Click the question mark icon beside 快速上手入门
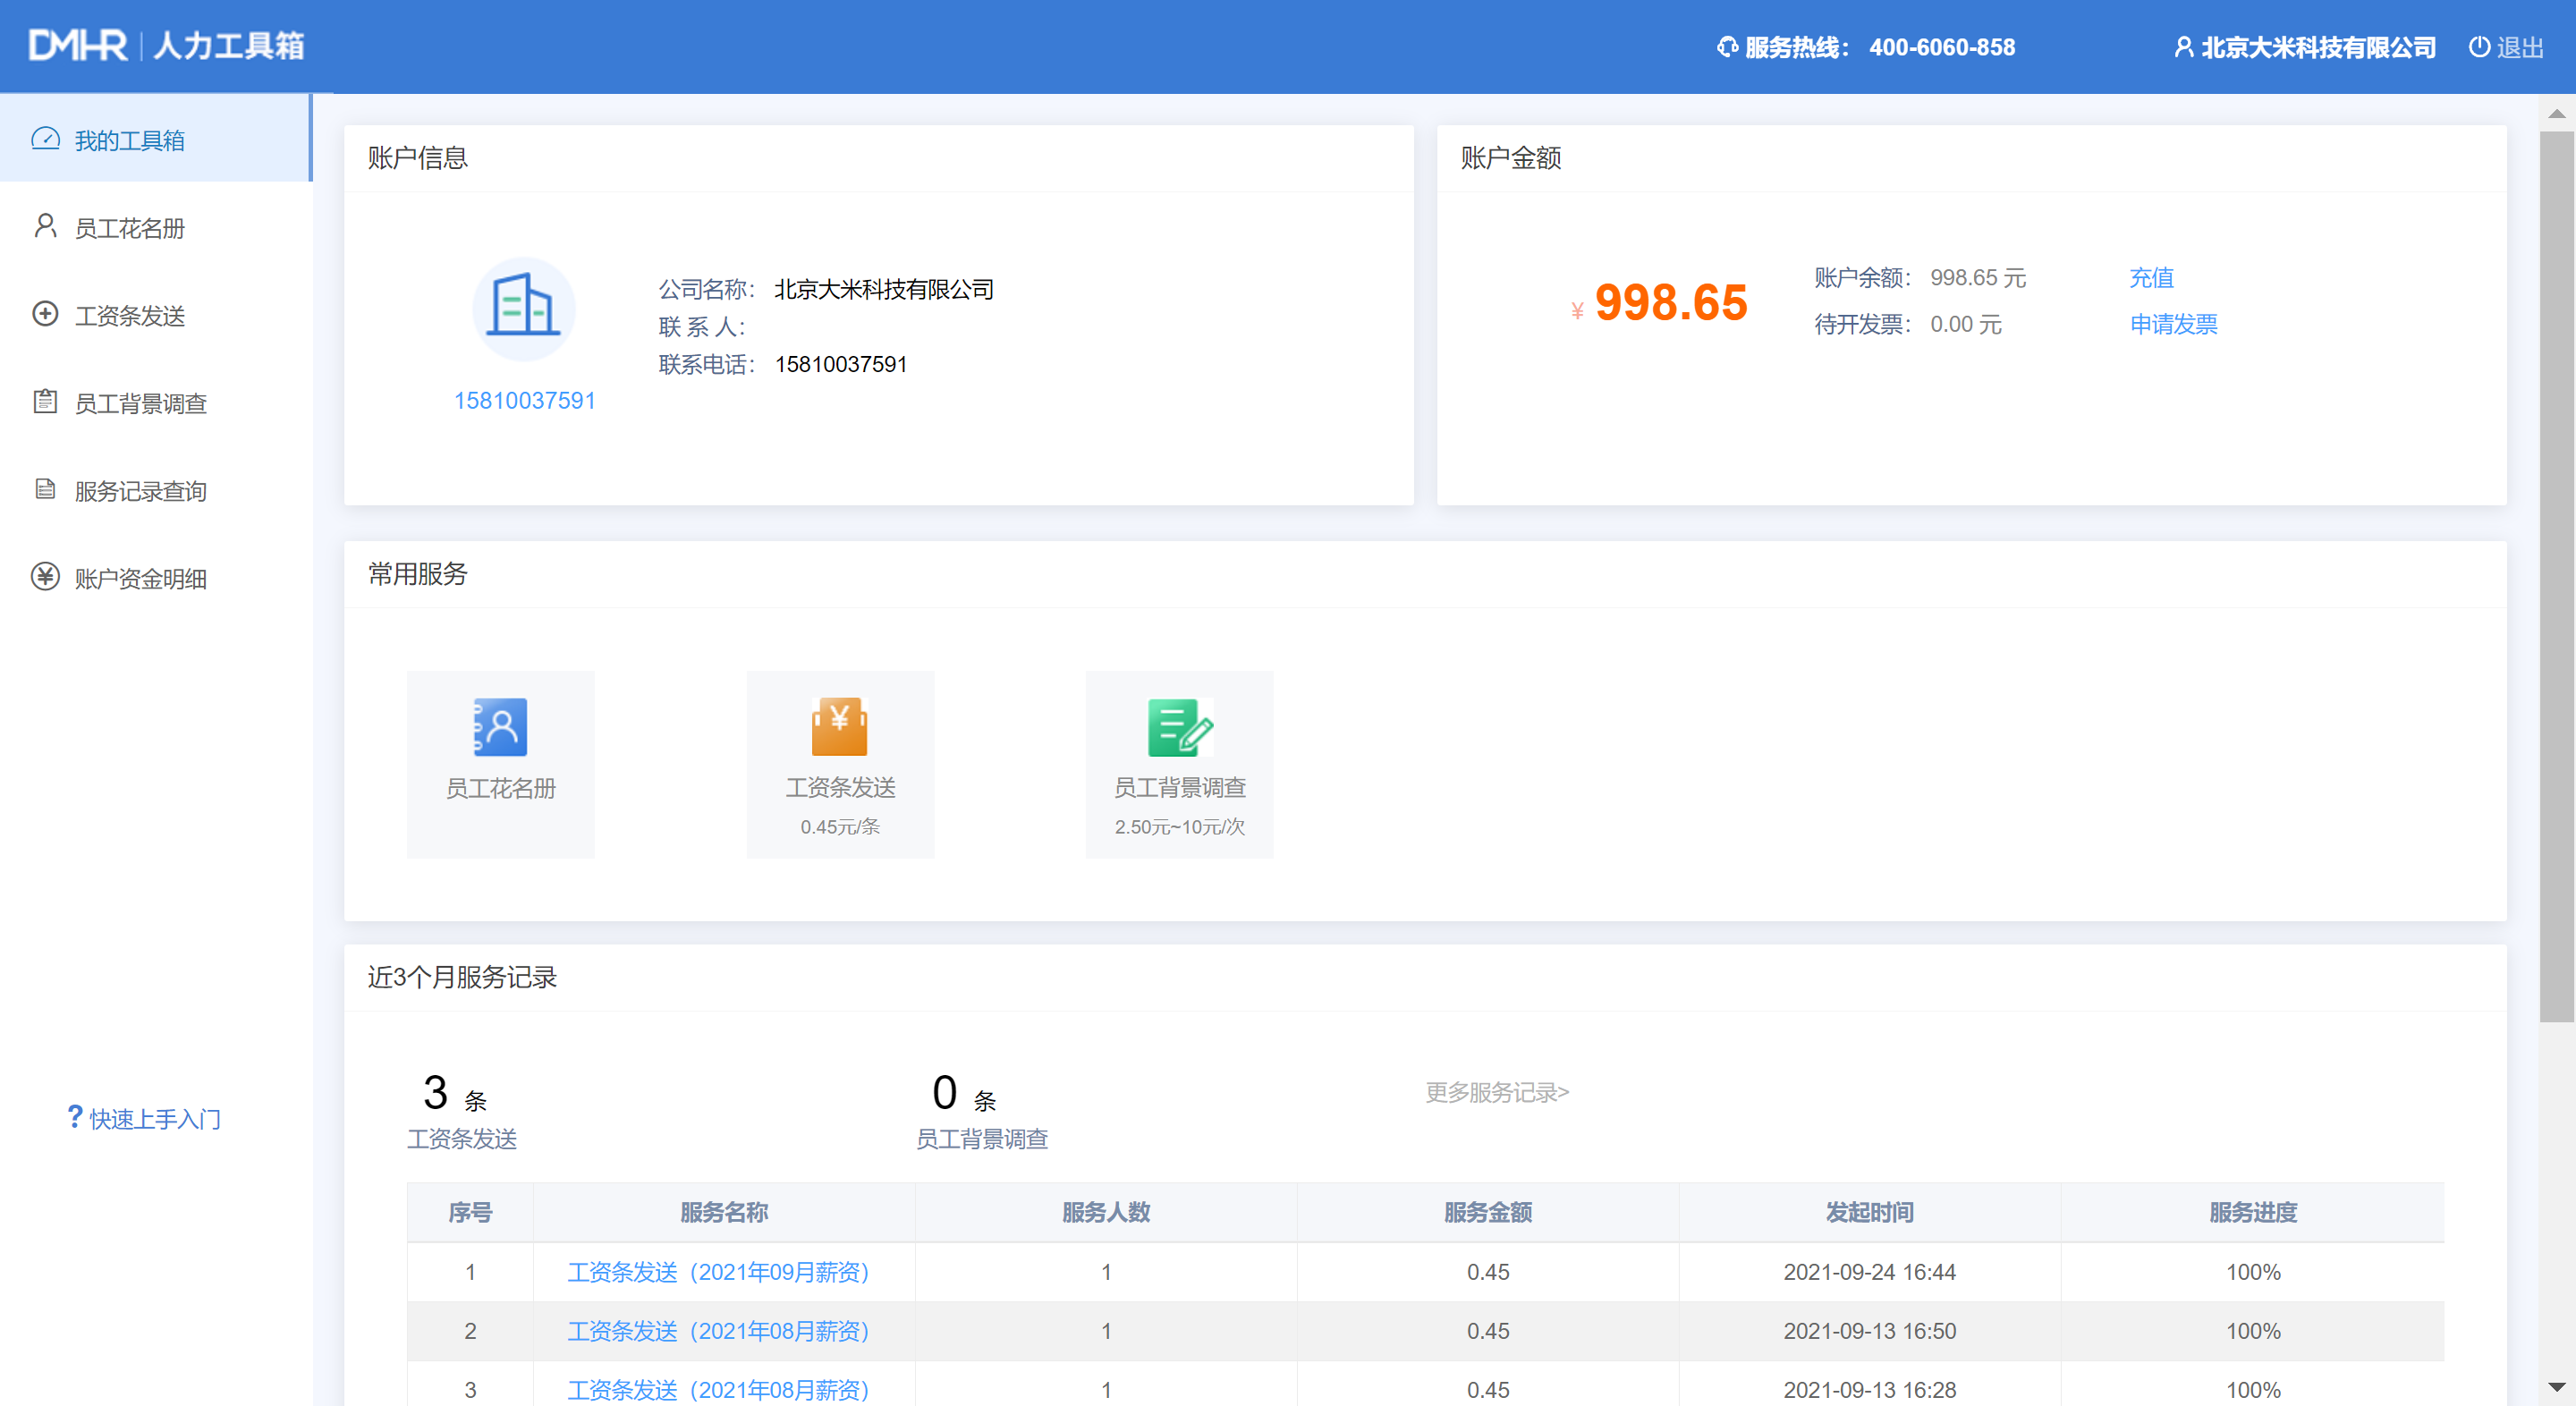This screenshot has width=2576, height=1406. tap(75, 1117)
